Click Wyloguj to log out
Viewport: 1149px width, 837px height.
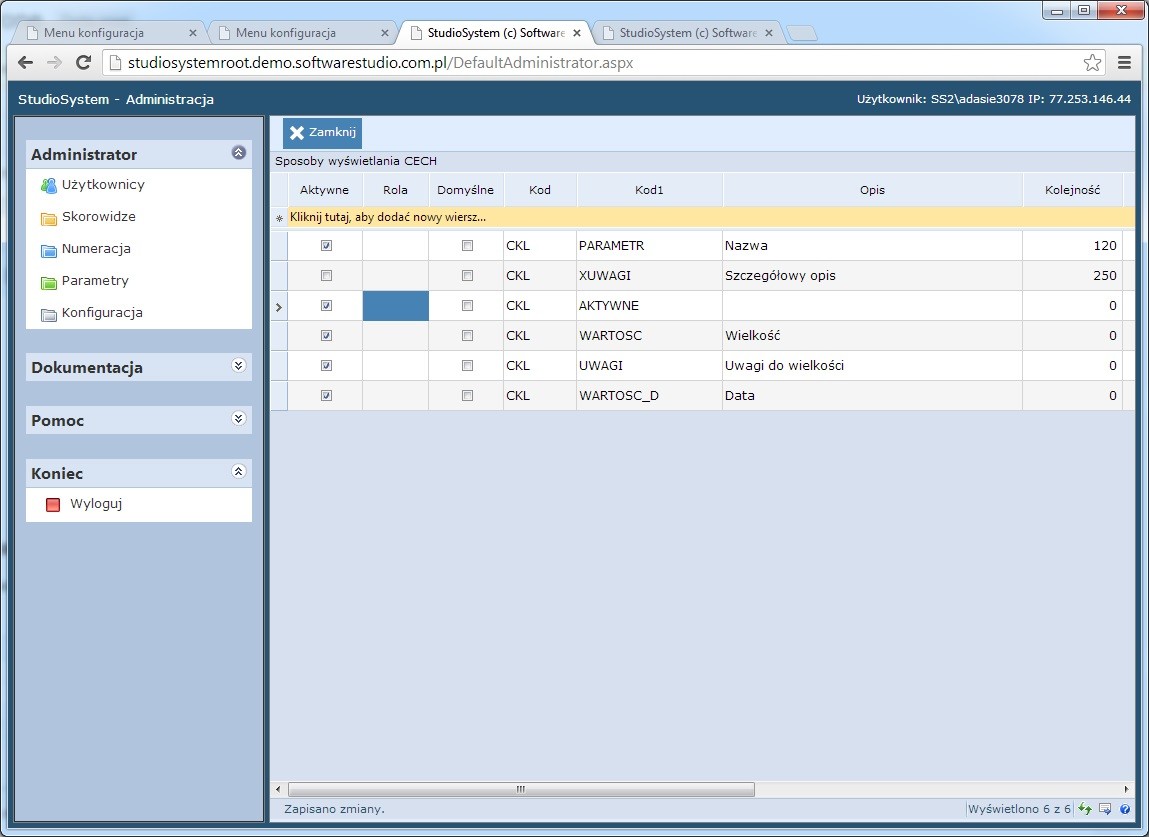point(96,504)
